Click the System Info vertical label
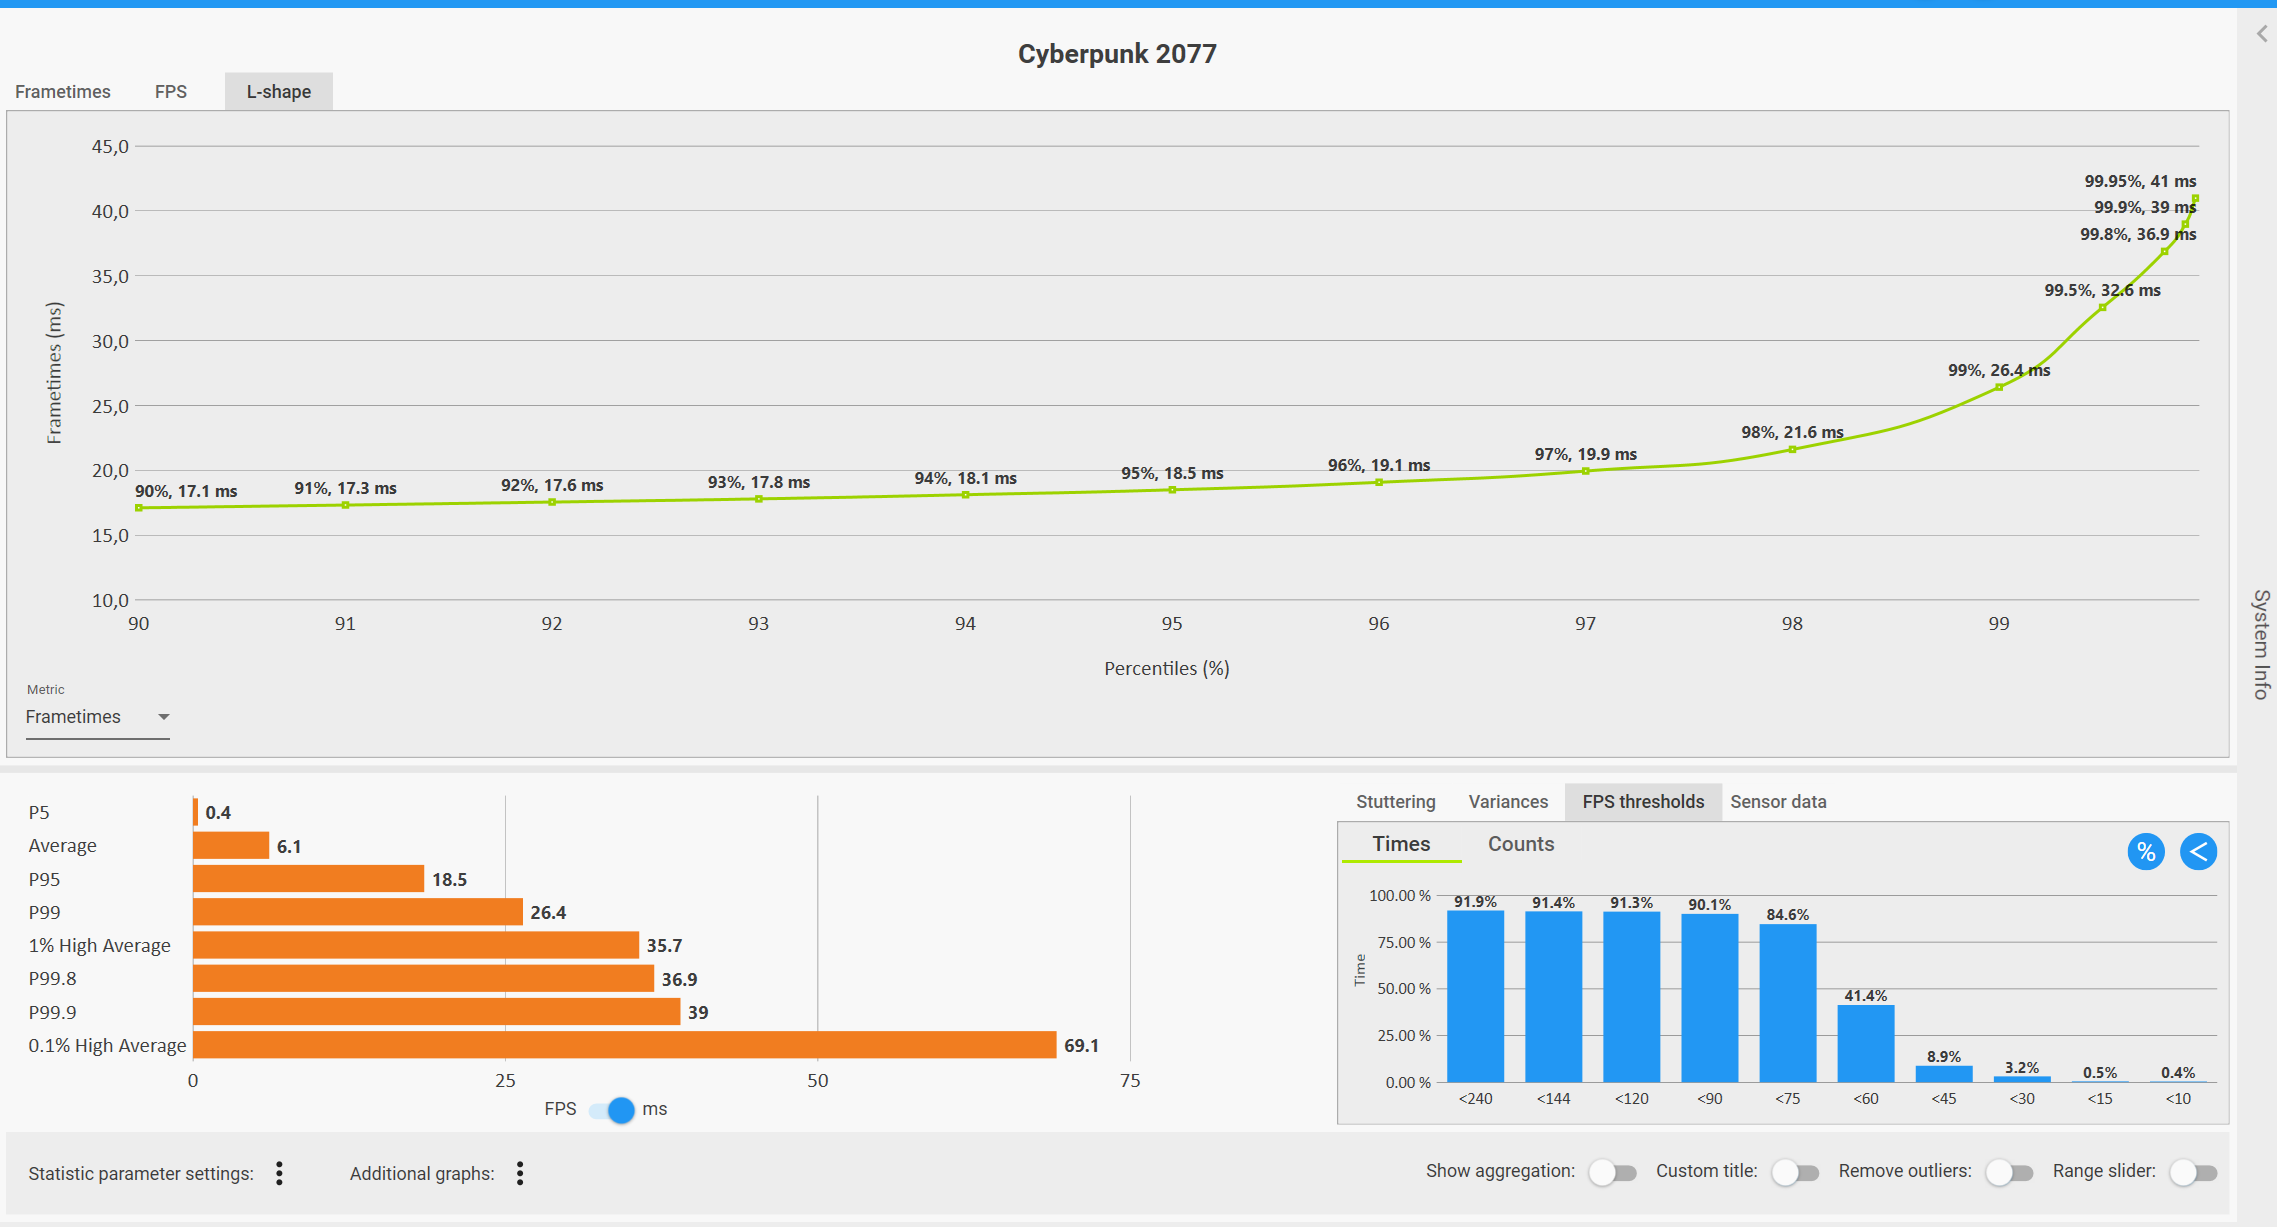Screen dimensions: 2277x1227 (x=2260, y=645)
